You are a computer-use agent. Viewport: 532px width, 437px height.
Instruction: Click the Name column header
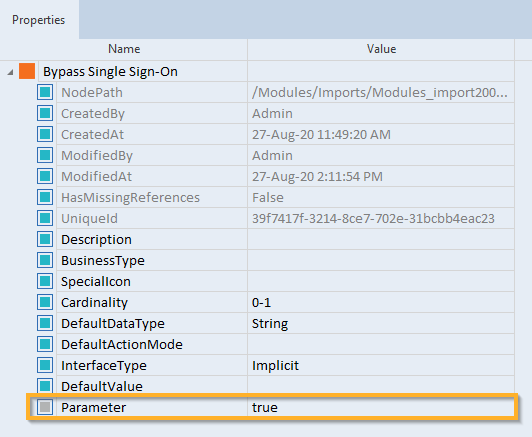pyautogui.click(x=124, y=49)
